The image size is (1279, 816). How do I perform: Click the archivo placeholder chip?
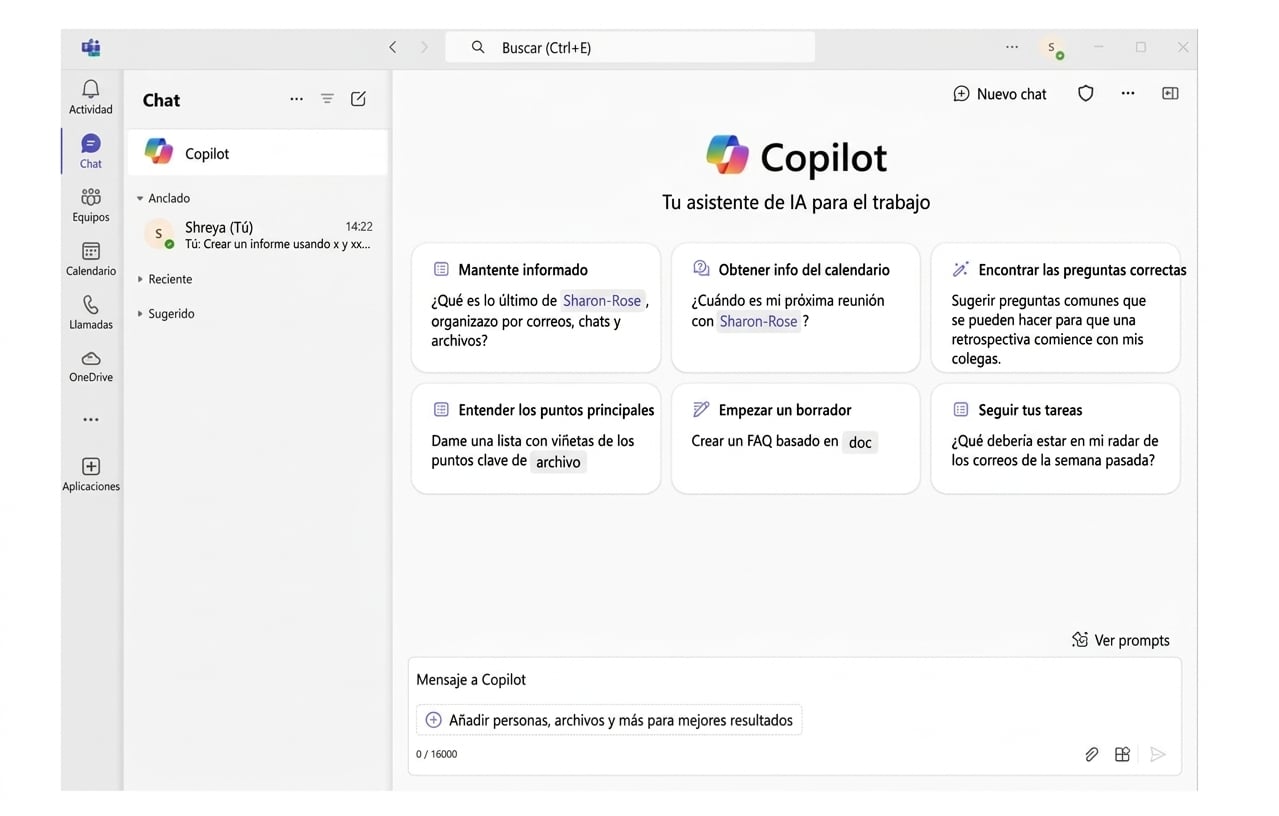(558, 462)
